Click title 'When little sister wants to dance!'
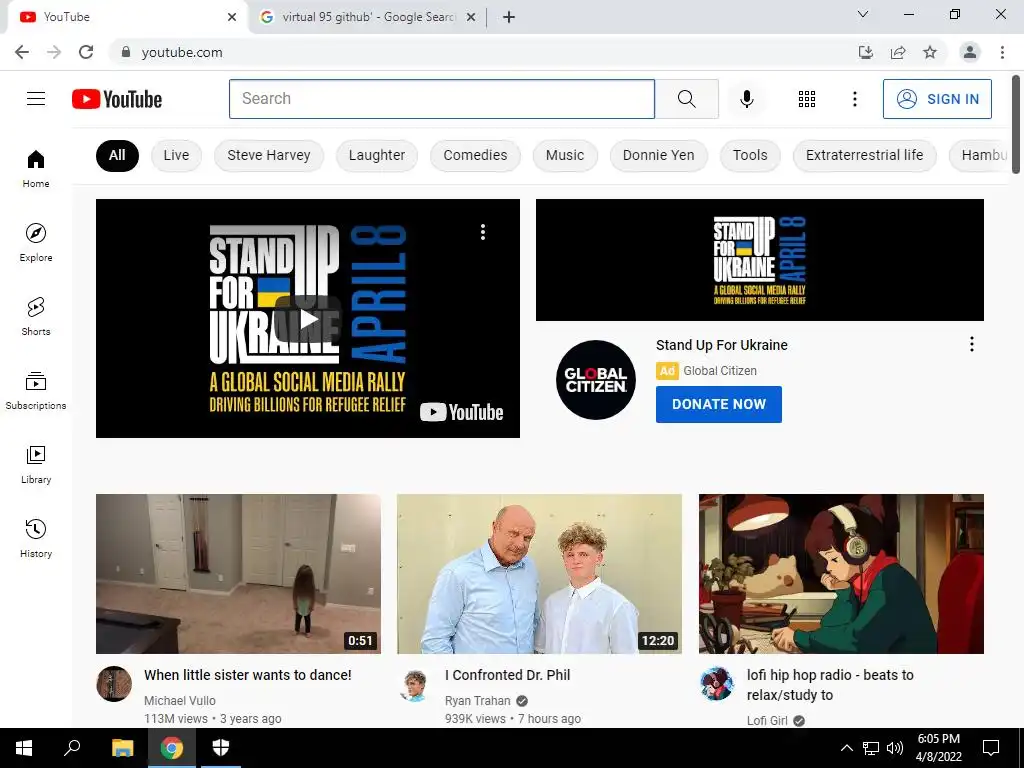1024x768 pixels. 248,675
